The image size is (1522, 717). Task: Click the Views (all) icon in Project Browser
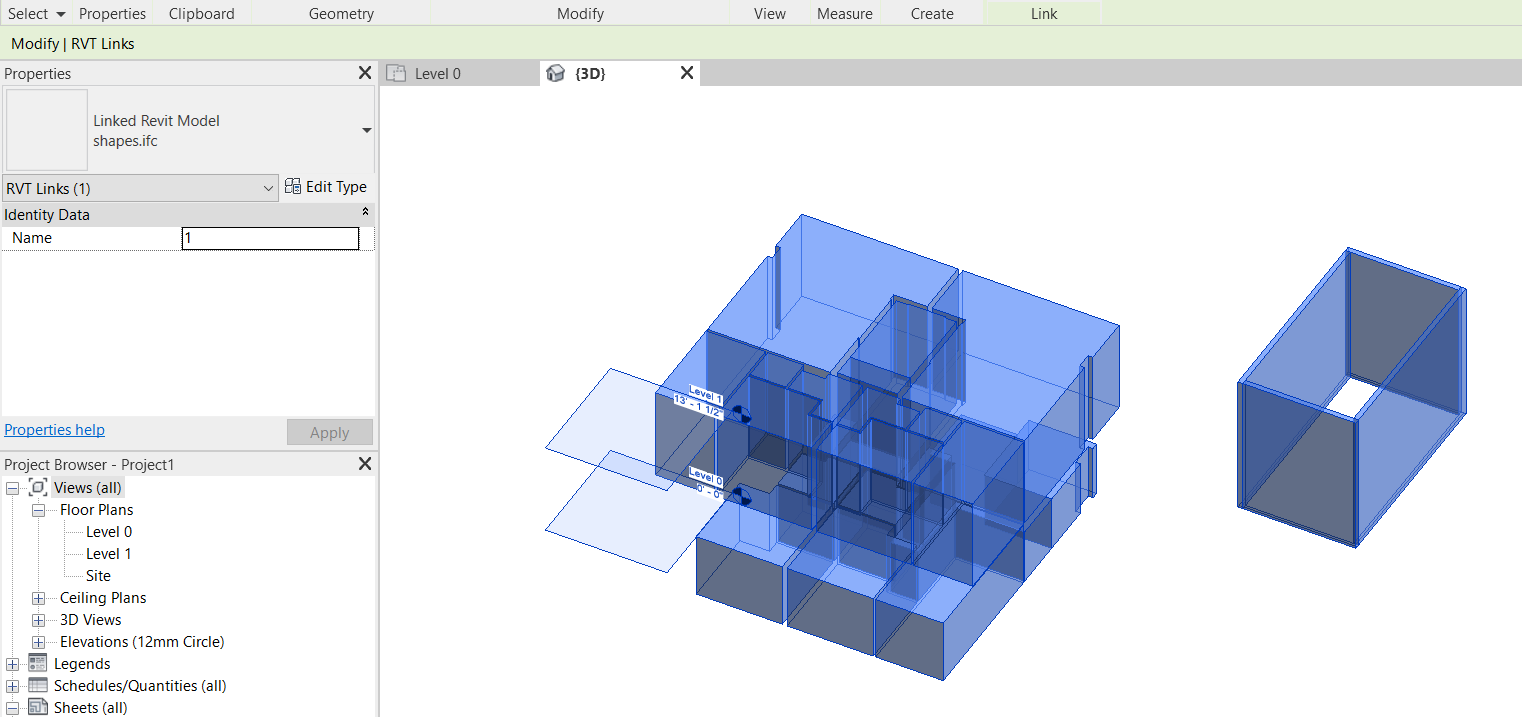point(37,487)
